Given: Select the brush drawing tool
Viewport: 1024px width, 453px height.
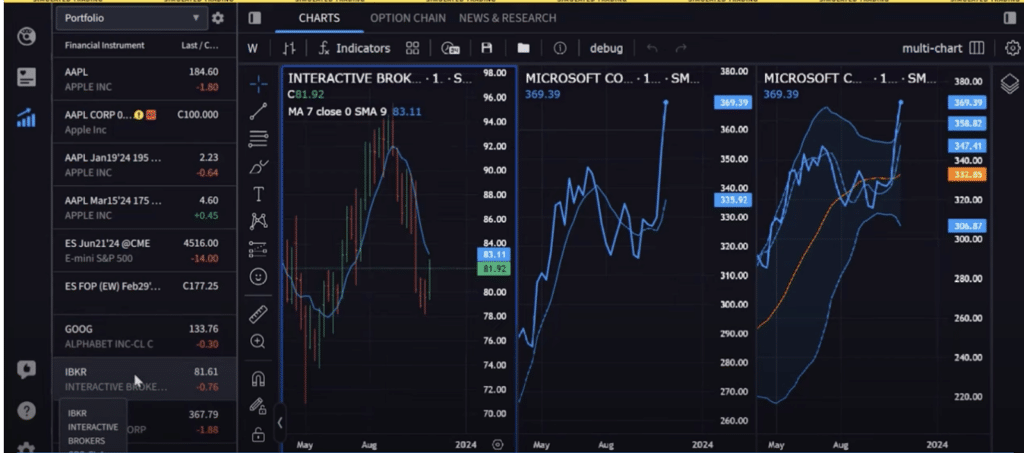Looking at the screenshot, I should pyautogui.click(x=259, y=166).
